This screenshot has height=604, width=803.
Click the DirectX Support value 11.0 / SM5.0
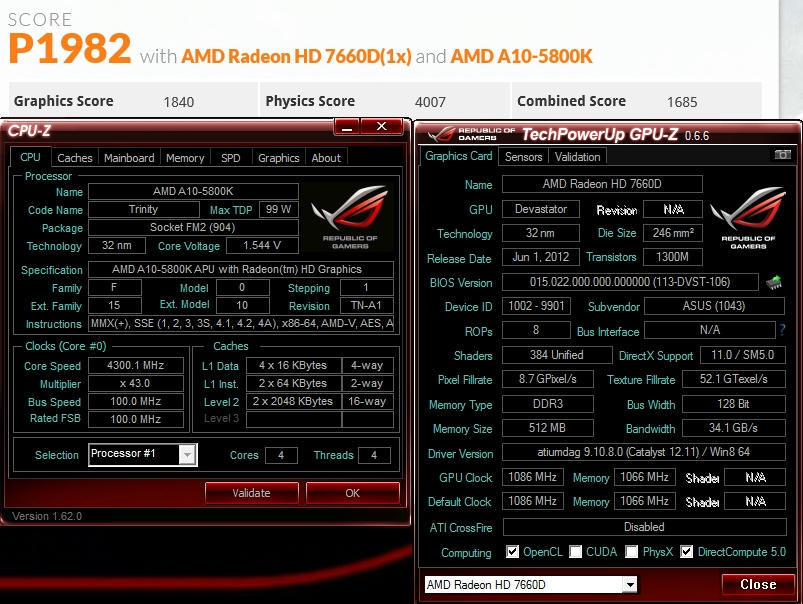[x=743, y=355]
